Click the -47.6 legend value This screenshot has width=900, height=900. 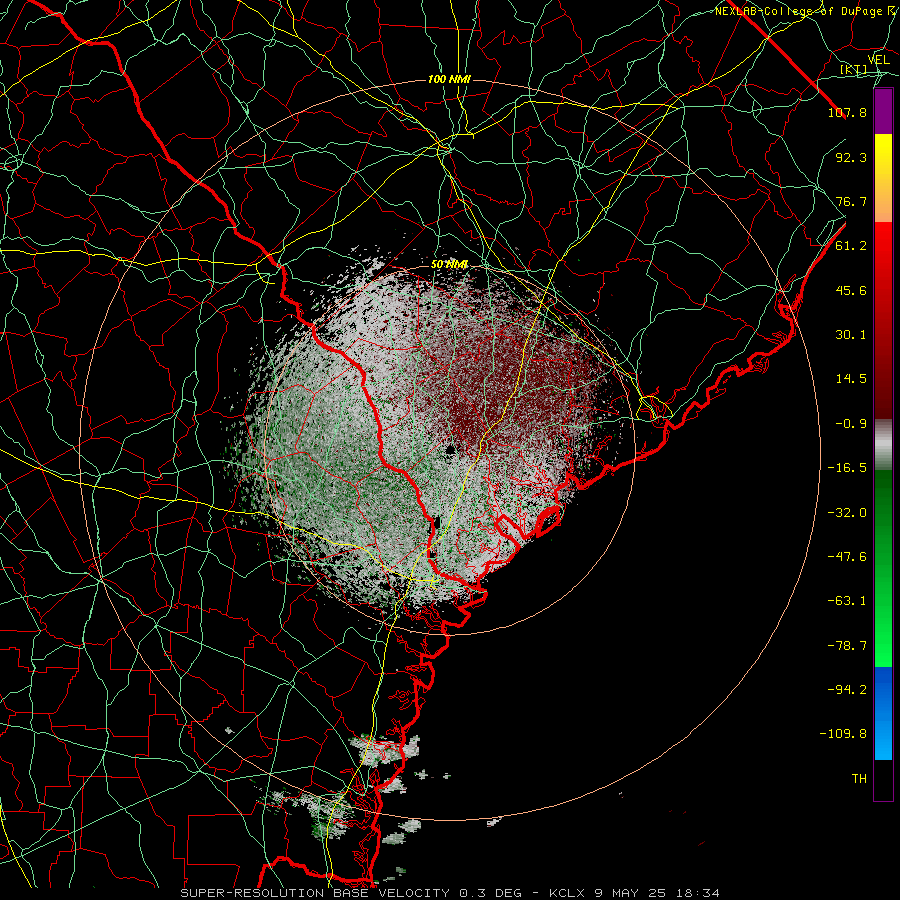tap(847, 557)
